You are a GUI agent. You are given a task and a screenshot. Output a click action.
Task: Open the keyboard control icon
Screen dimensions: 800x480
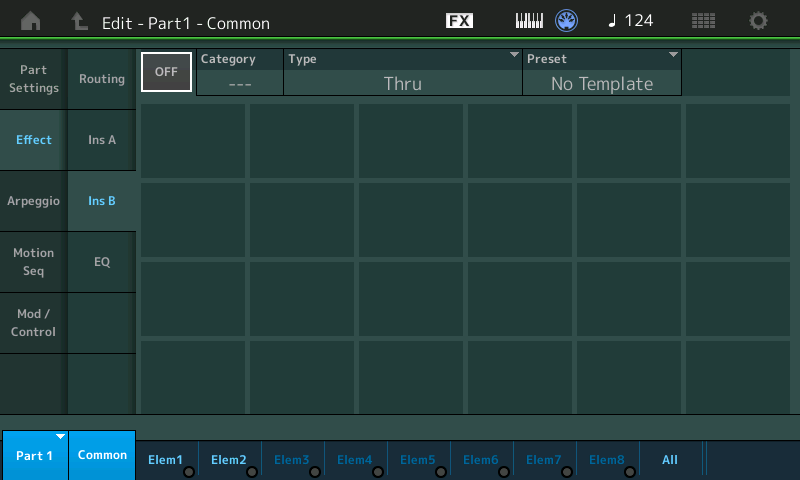click(x=529, y=21)
